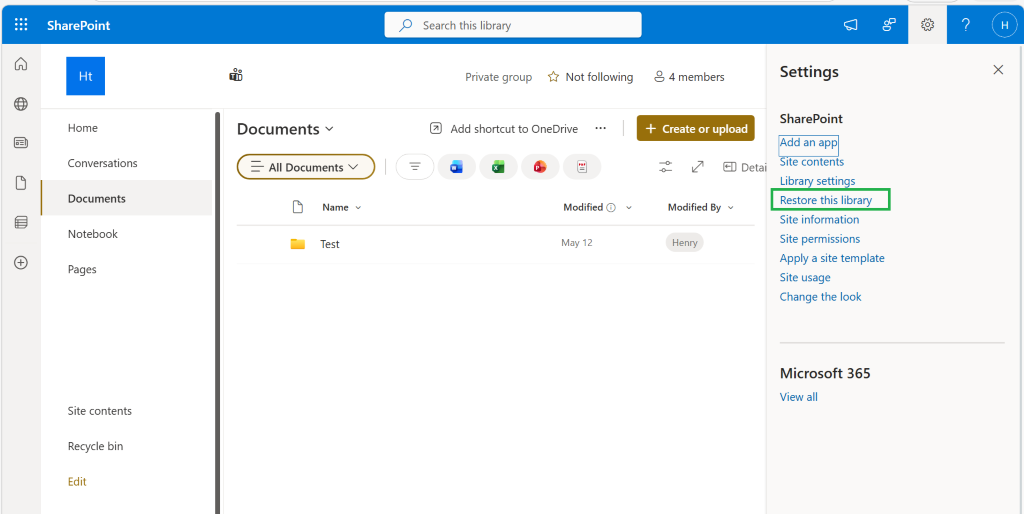Filter by PDF files icon
Viewport: 1024px width, 514px height.
582,167
